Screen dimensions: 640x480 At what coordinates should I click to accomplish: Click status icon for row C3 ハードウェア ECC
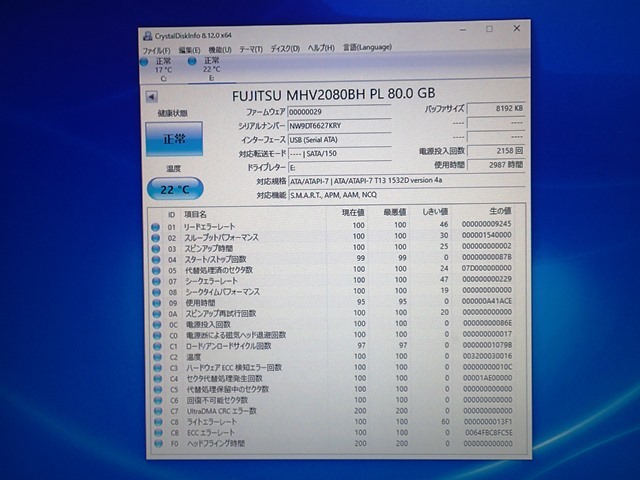tap(158, 368)
